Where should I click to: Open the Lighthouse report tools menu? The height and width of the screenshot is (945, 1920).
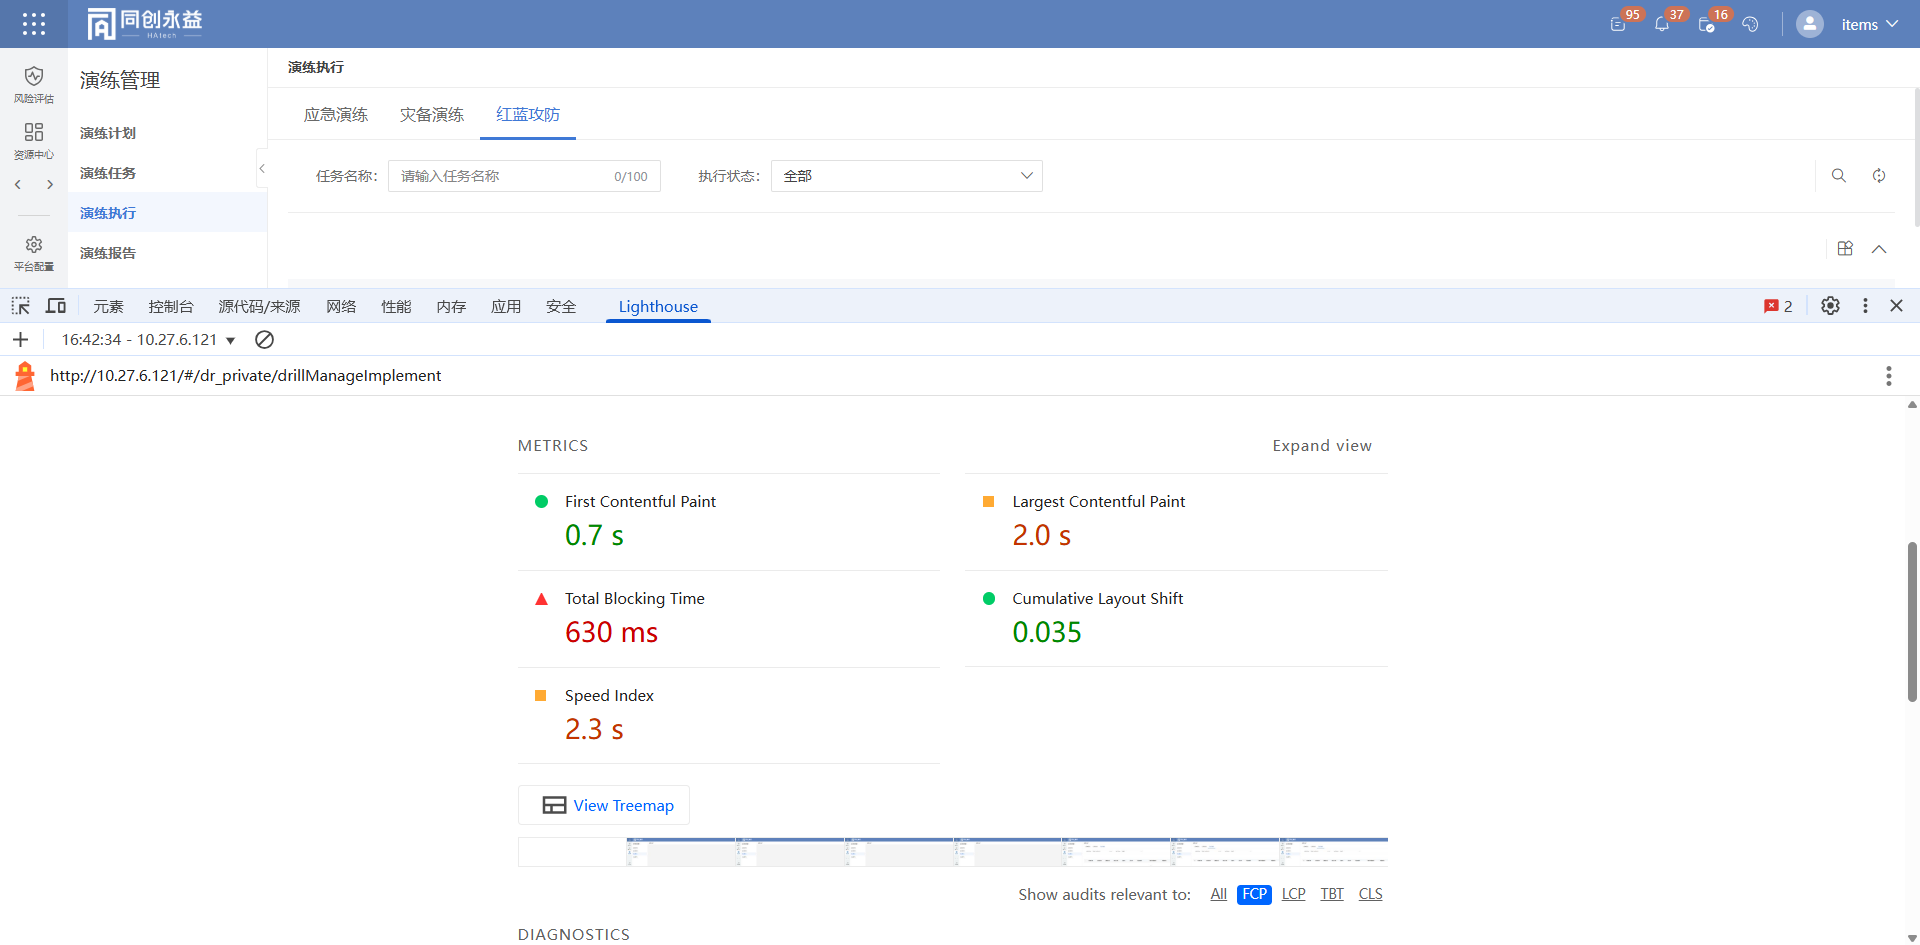click(x=1889, y=376)
